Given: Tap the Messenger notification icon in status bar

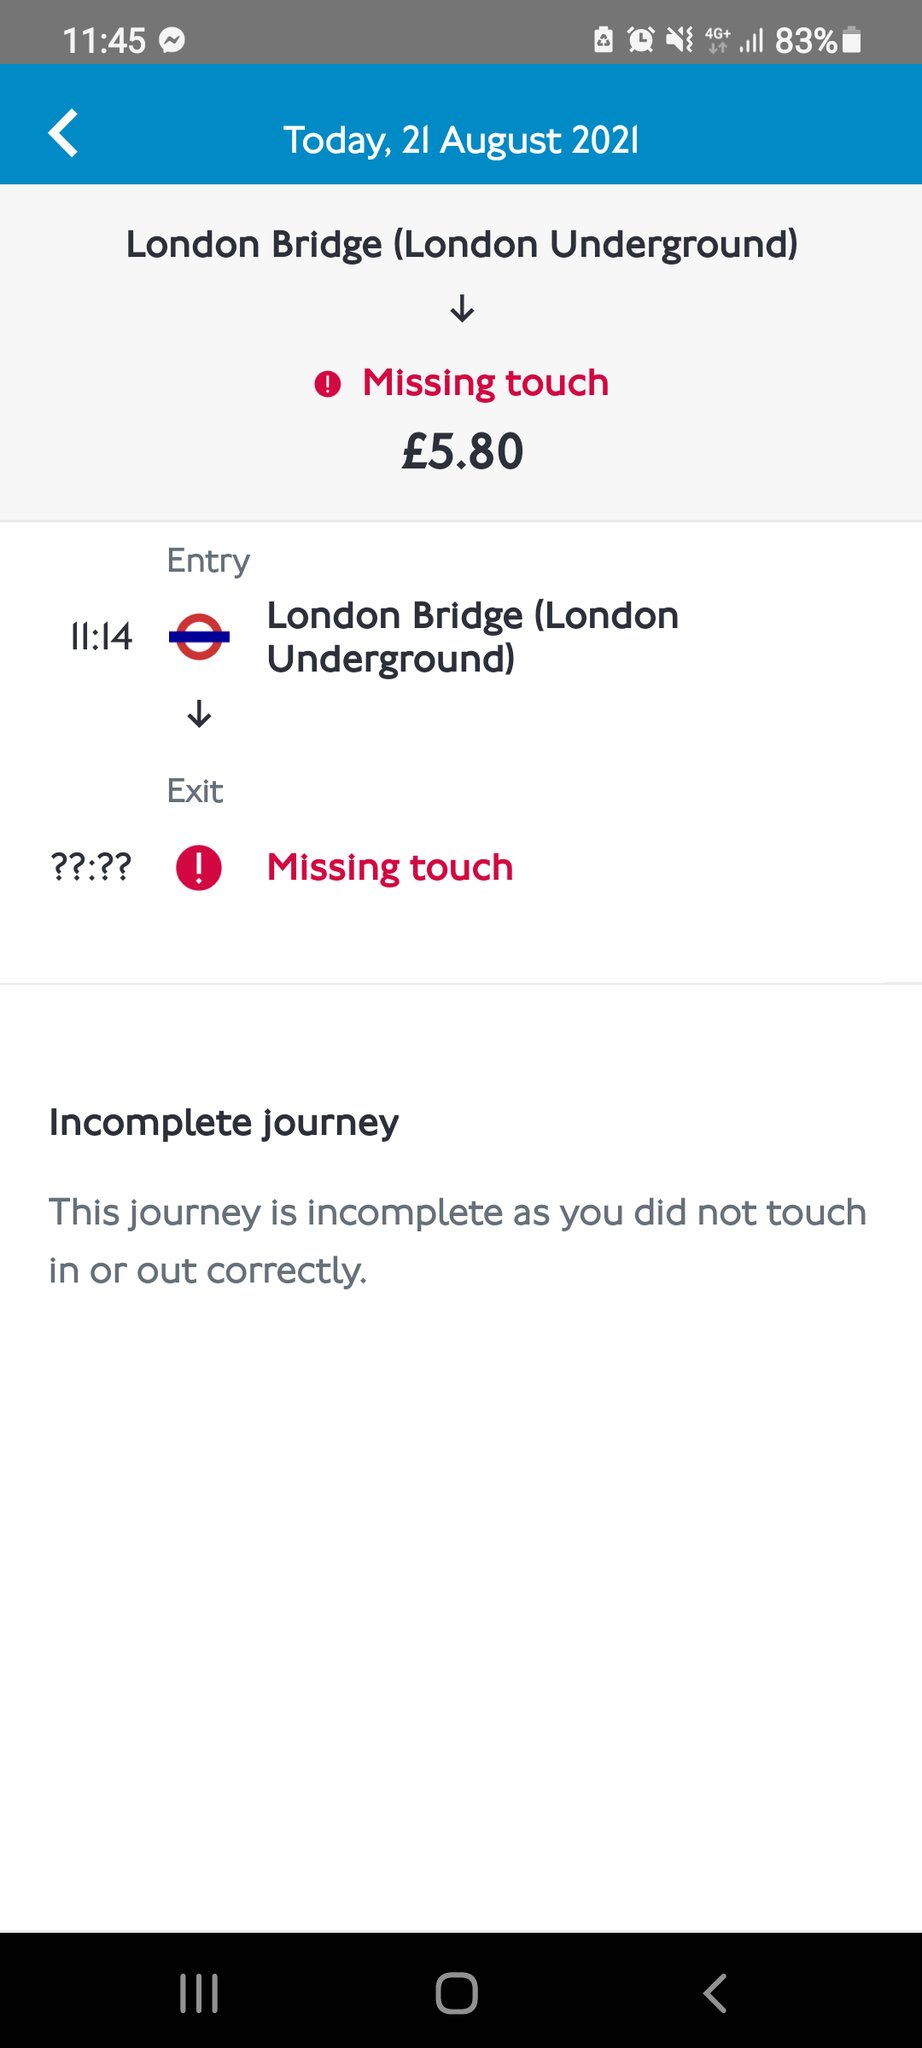Looking at the screenshot, I should [x=173, y=41].
